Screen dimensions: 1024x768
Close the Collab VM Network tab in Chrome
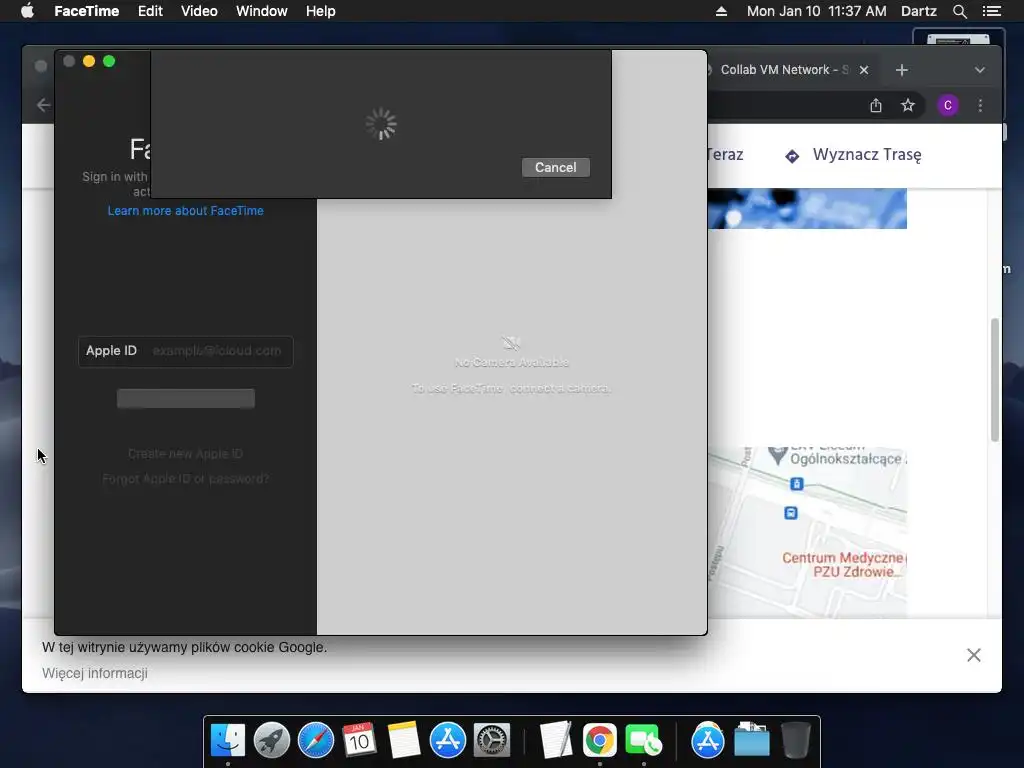[x=864, y=70]
